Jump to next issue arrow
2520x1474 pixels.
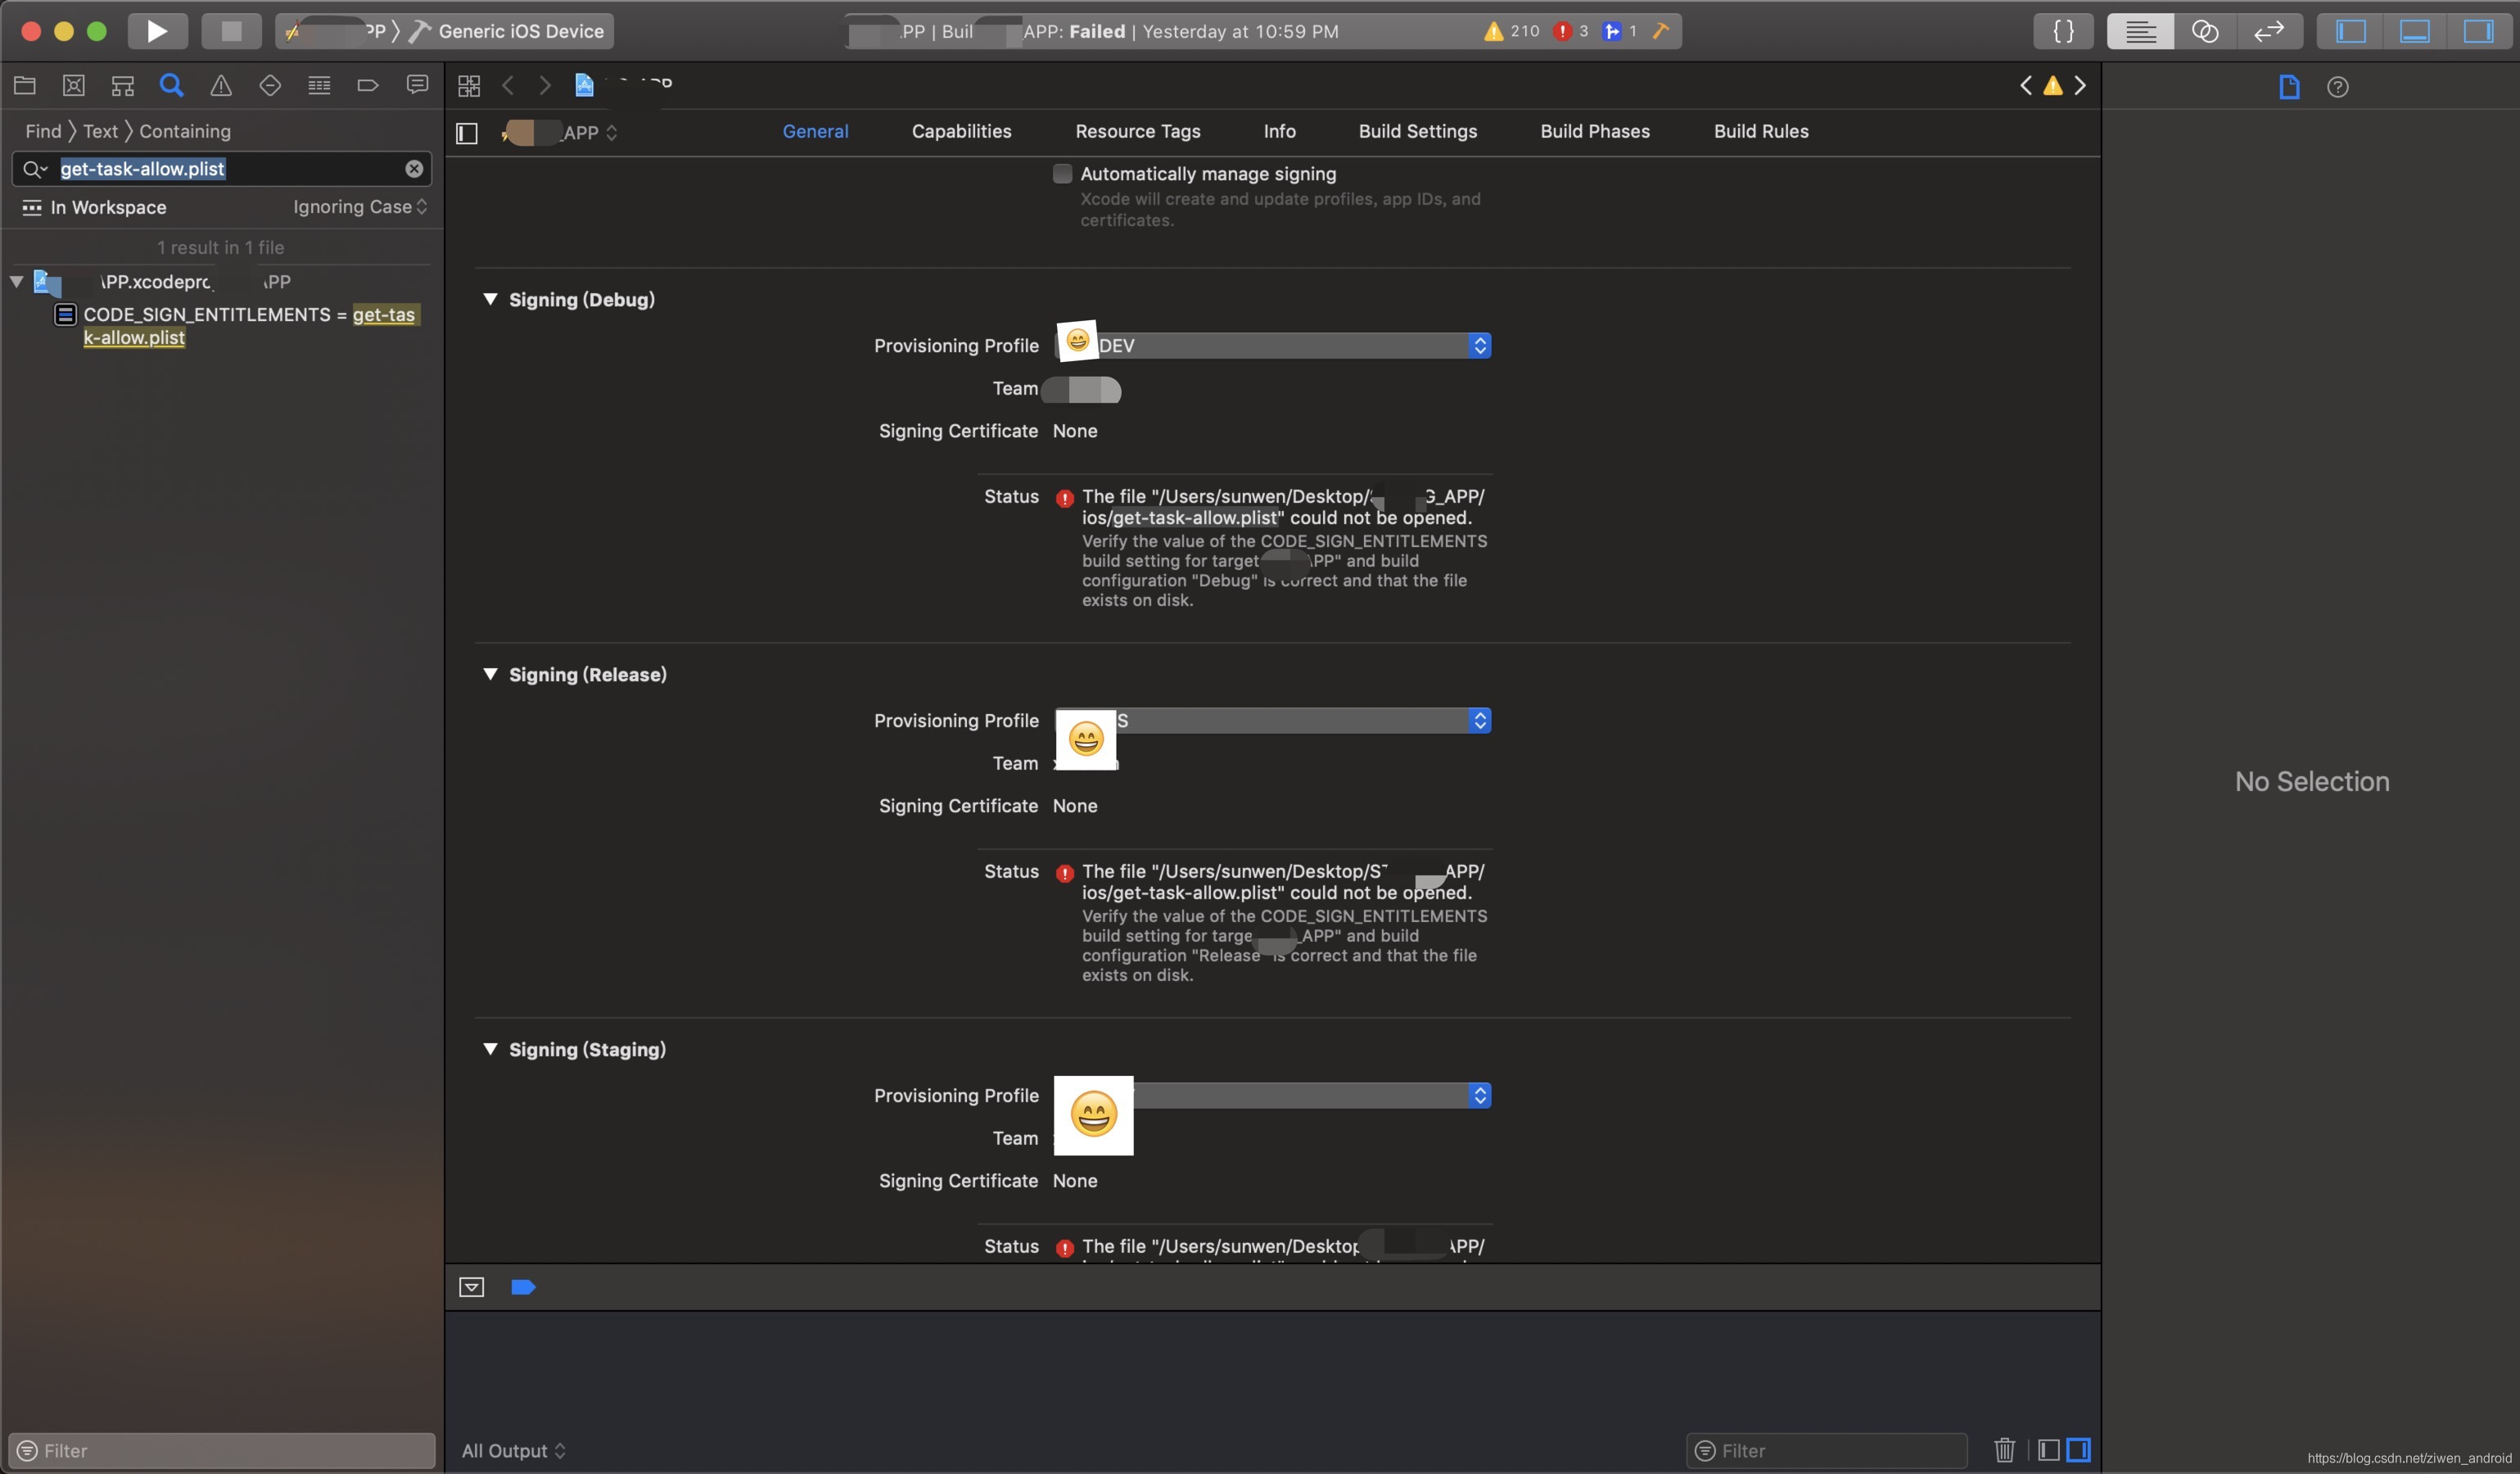[2080, 86]
